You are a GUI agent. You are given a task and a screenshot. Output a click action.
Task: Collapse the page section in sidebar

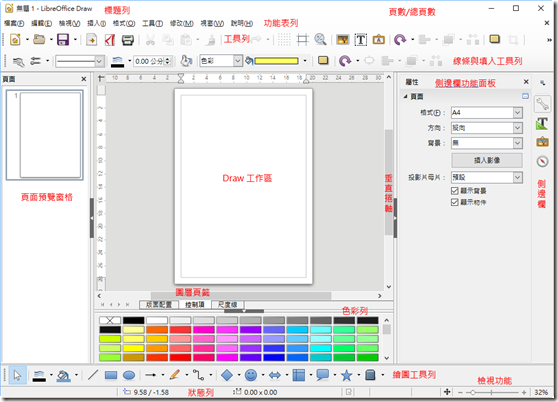(405, 96)
